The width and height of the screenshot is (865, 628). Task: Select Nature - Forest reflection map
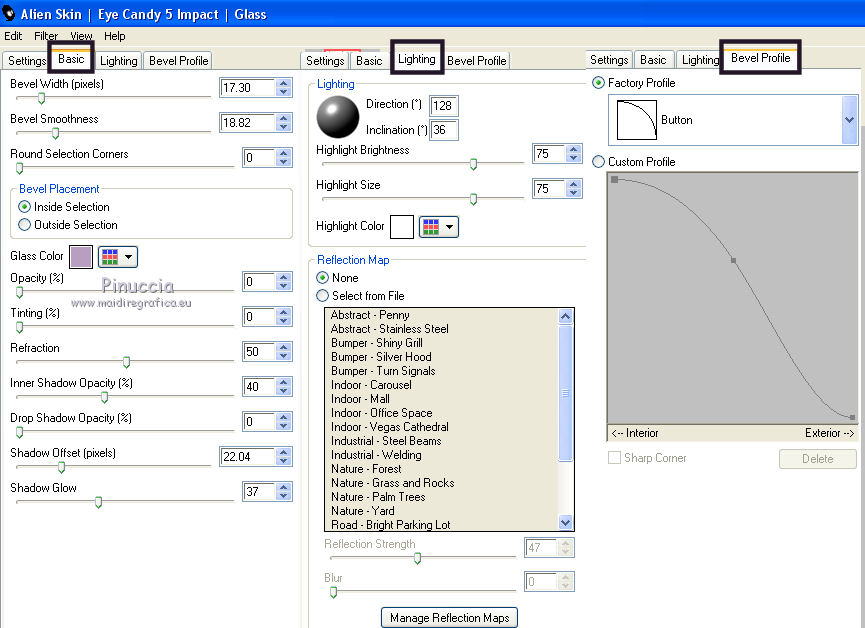366,469
